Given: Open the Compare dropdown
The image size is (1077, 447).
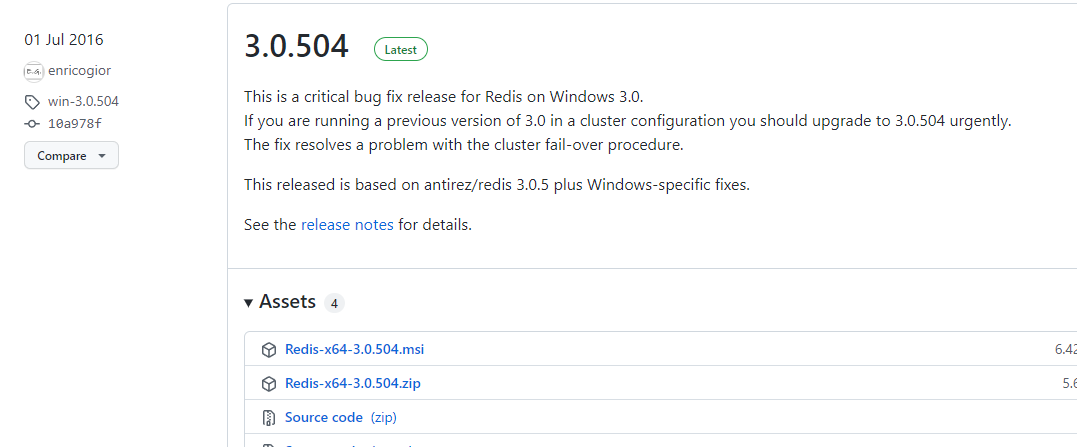Looking at the screenshot, I should 71,156.
